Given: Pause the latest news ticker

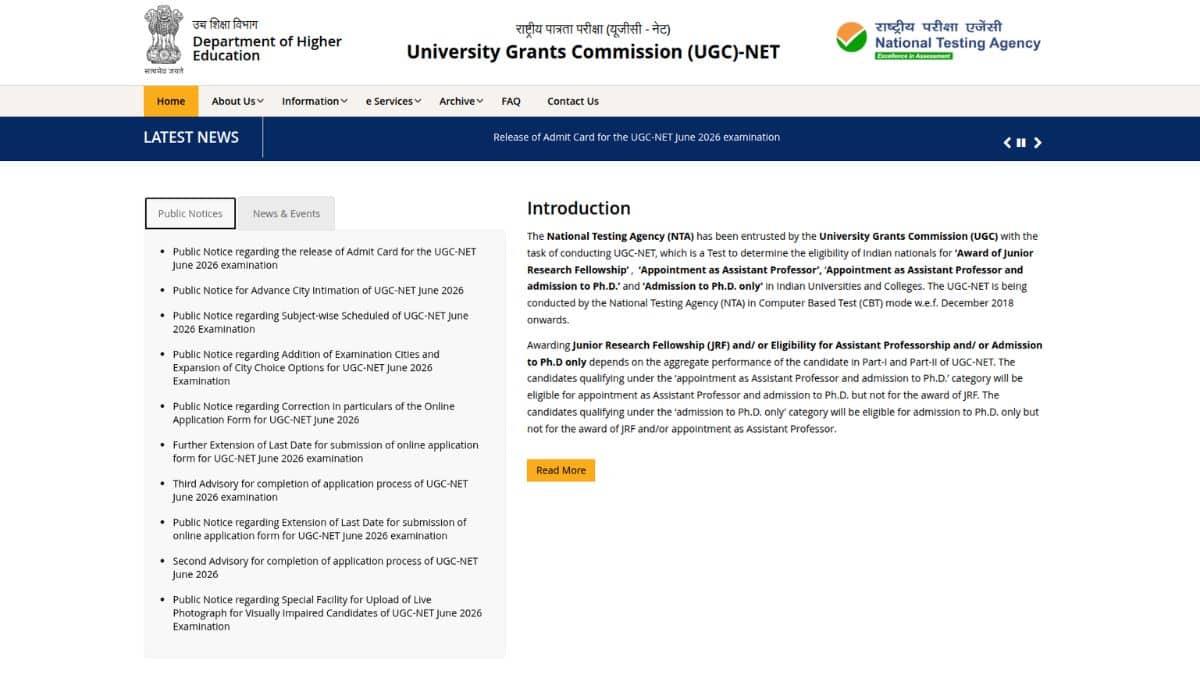Looking at the screenshot, I should (x=1021, y=143).
